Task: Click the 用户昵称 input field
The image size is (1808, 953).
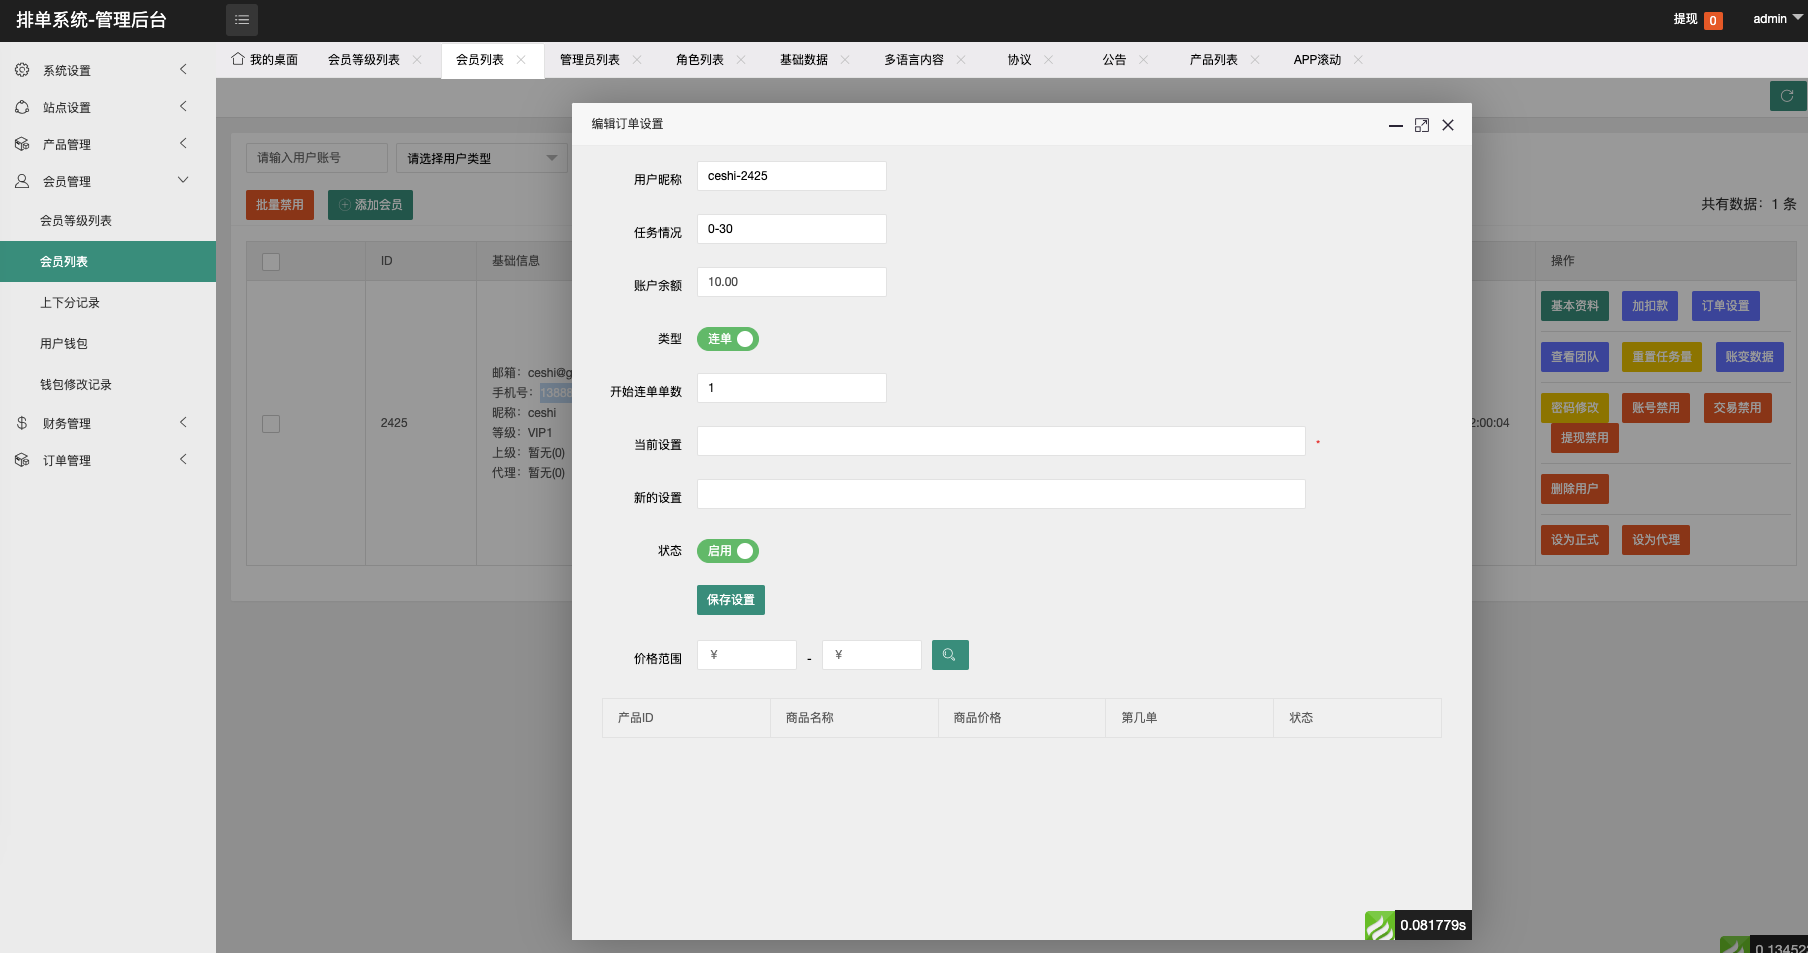Action: (791, 175)
